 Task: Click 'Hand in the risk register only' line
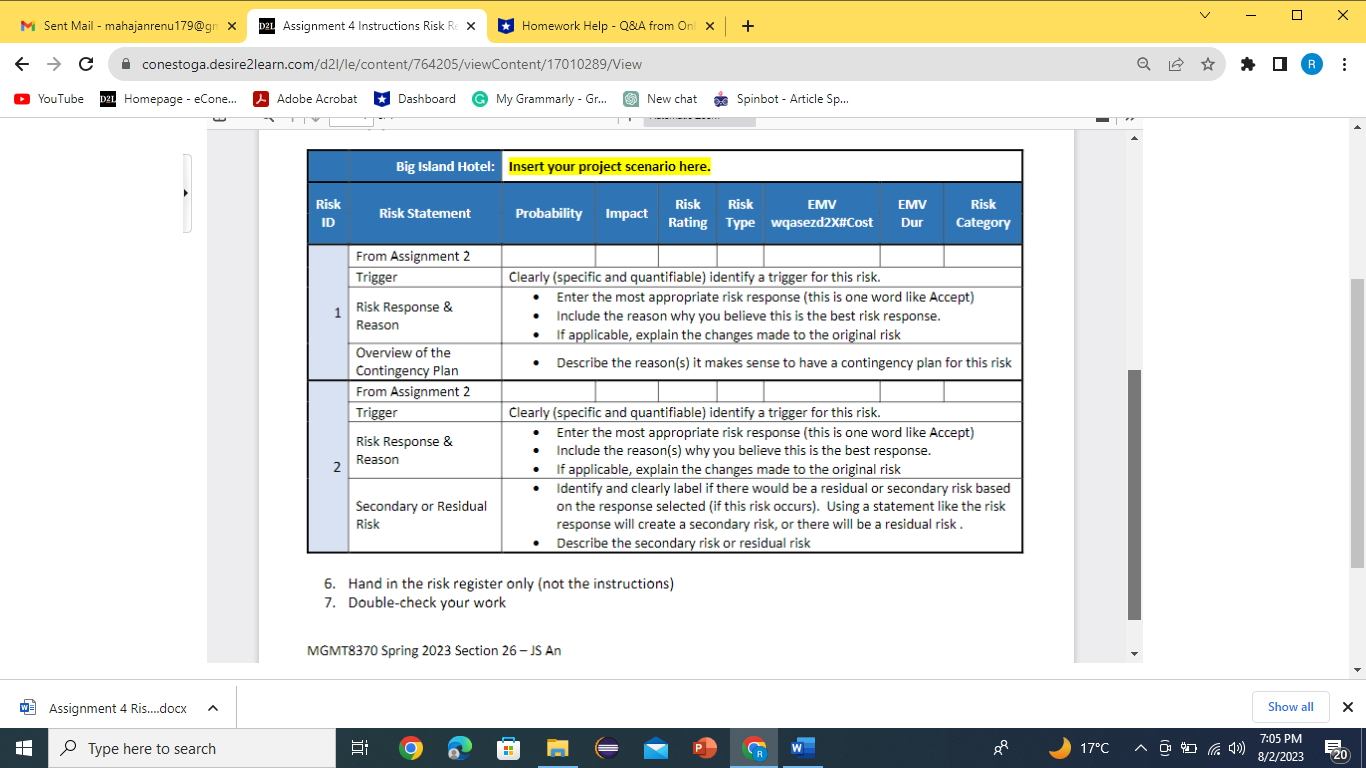pos(511,583)
